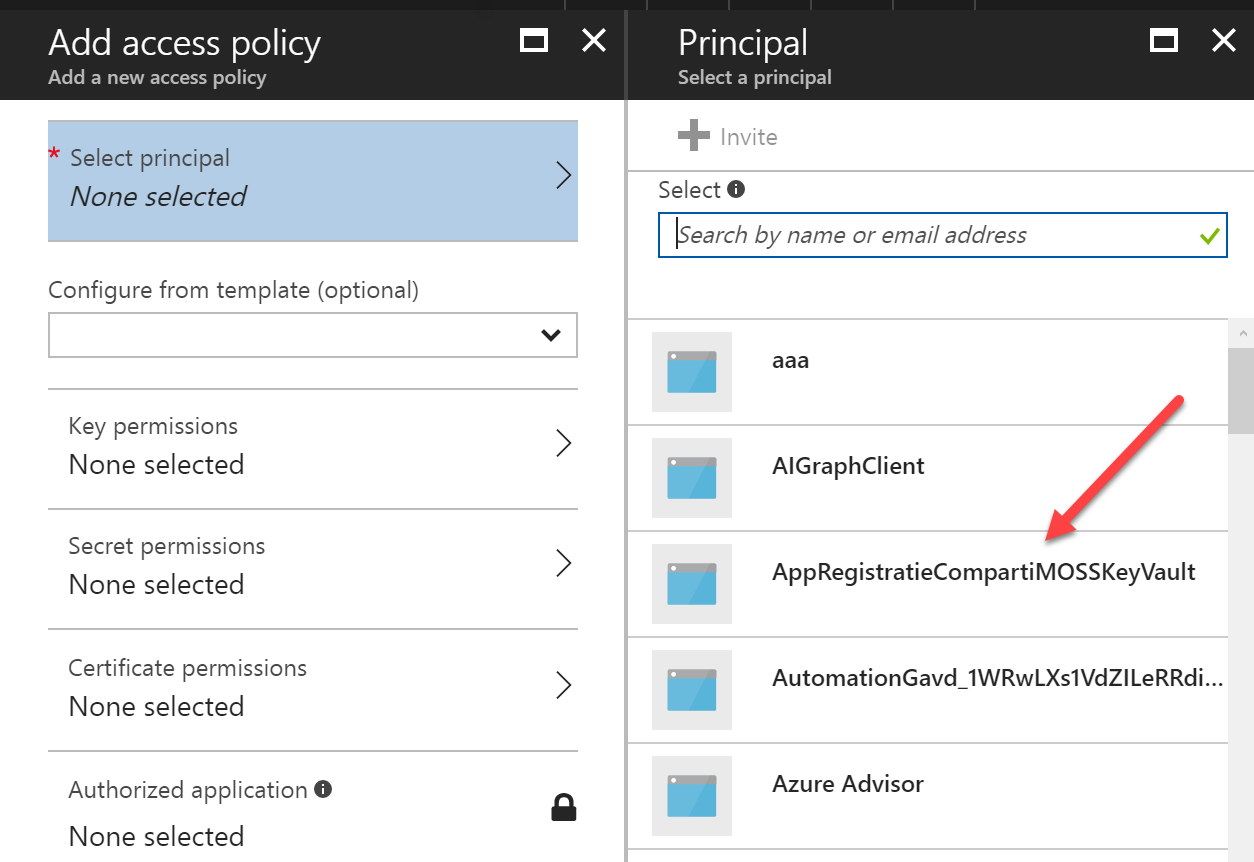
Task: Click the Azure Advisor application icon
Action: (691, 795)
